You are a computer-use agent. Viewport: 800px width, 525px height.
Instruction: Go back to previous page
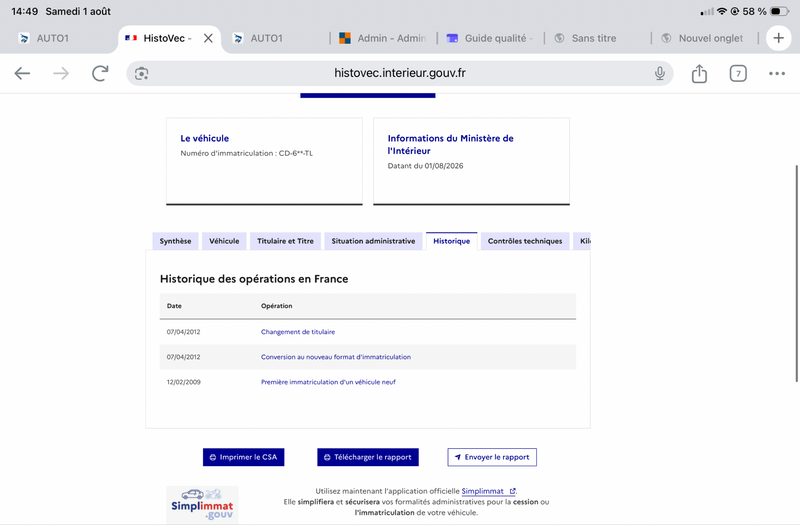point(22,73)
